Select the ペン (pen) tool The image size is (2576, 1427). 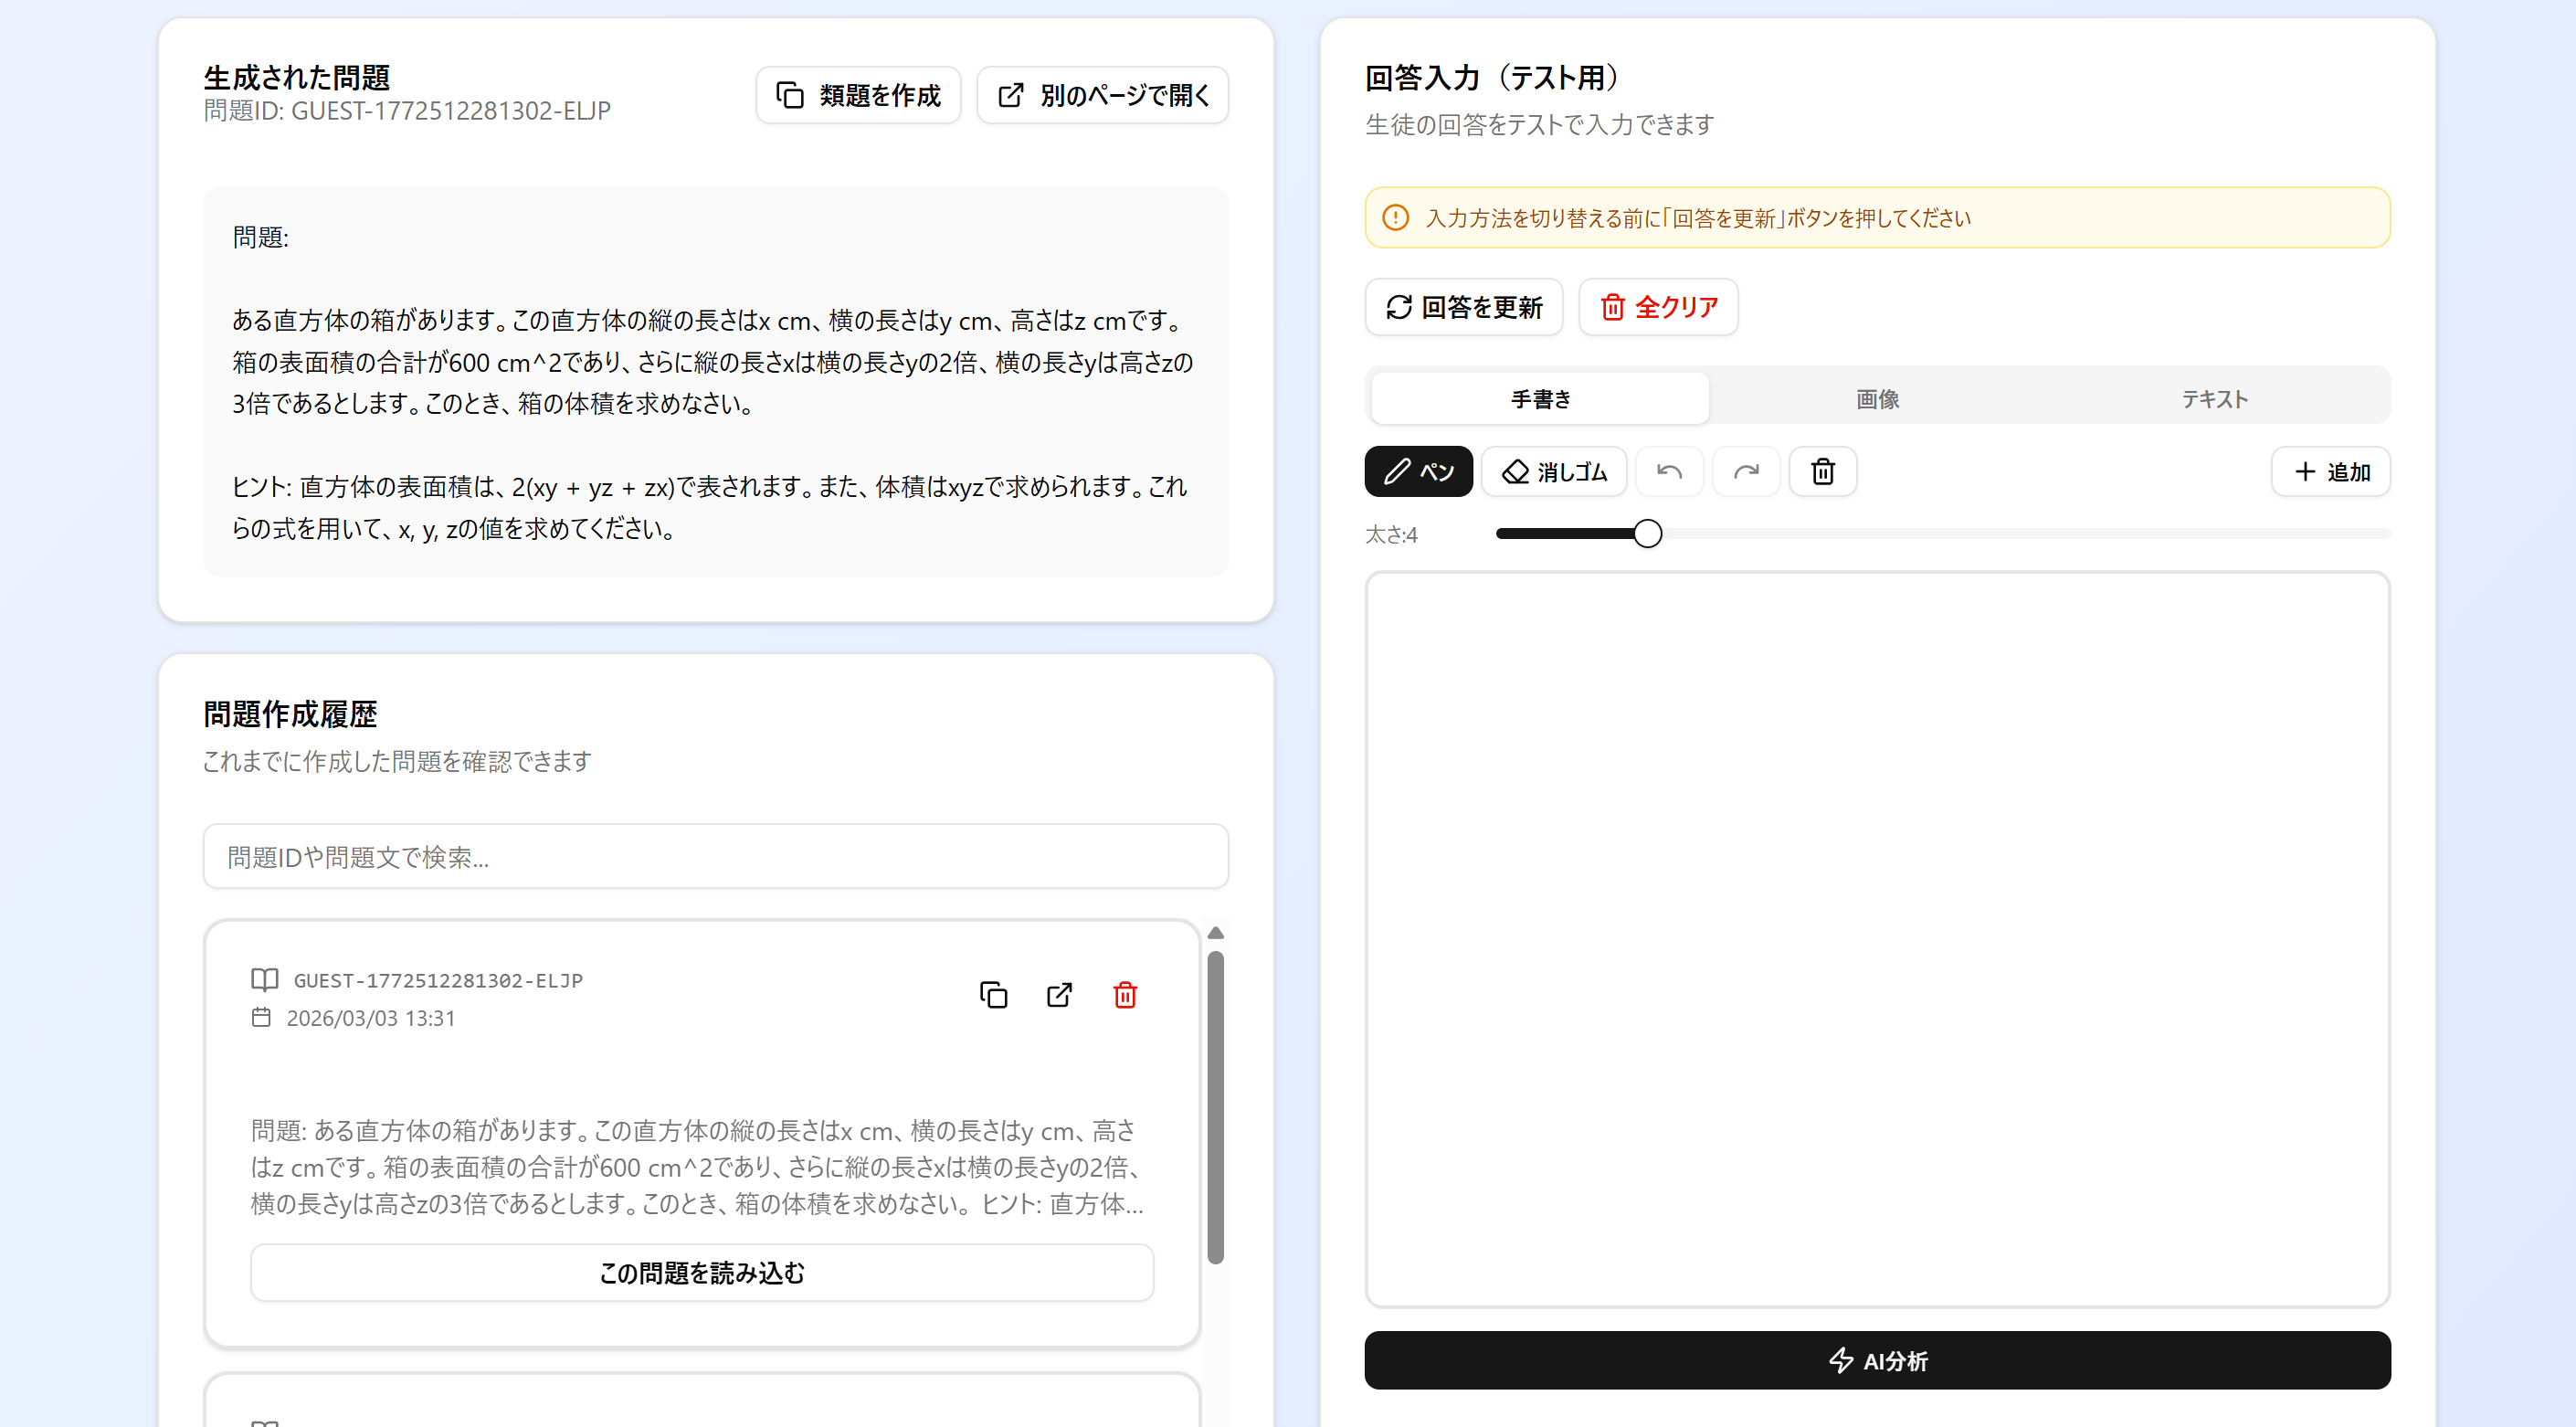(x=1417, y=471)
